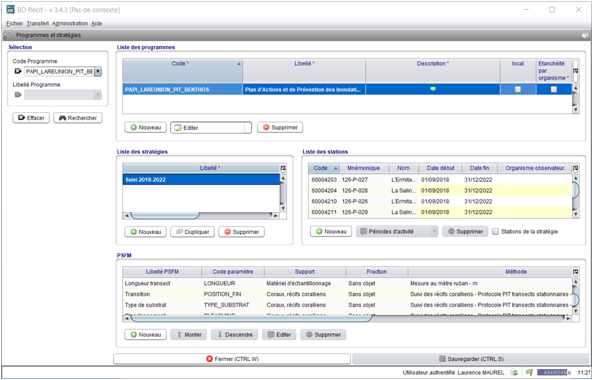Click horizontal scrollbar of Liste des stratégies
The height and width of the screenshot is (380, 593).
[x=165, y=216]
